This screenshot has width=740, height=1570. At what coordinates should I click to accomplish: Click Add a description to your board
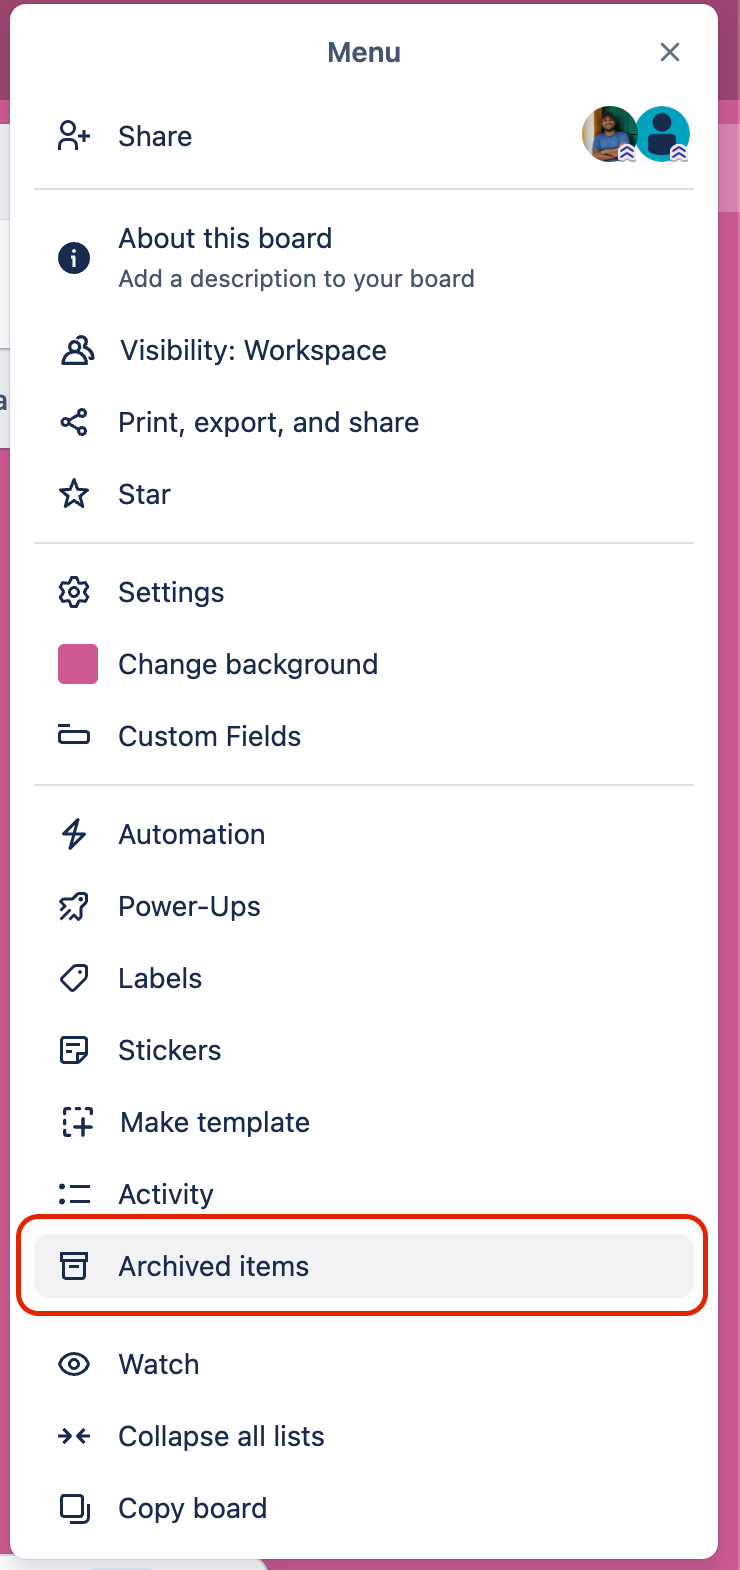click(296, 279)
